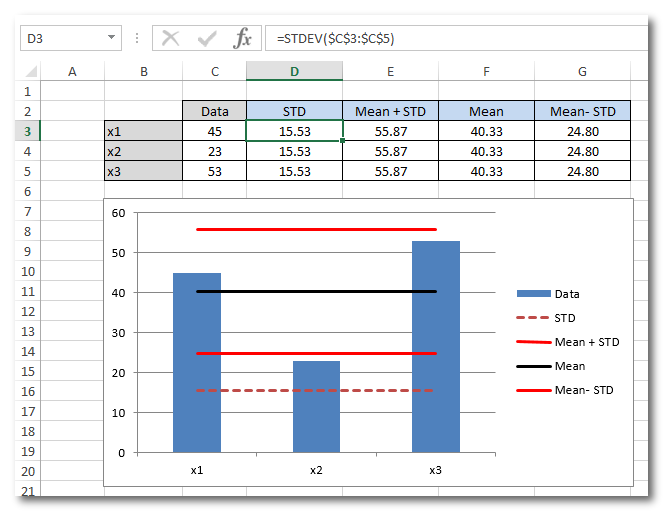Select column G header

point(582,71)
